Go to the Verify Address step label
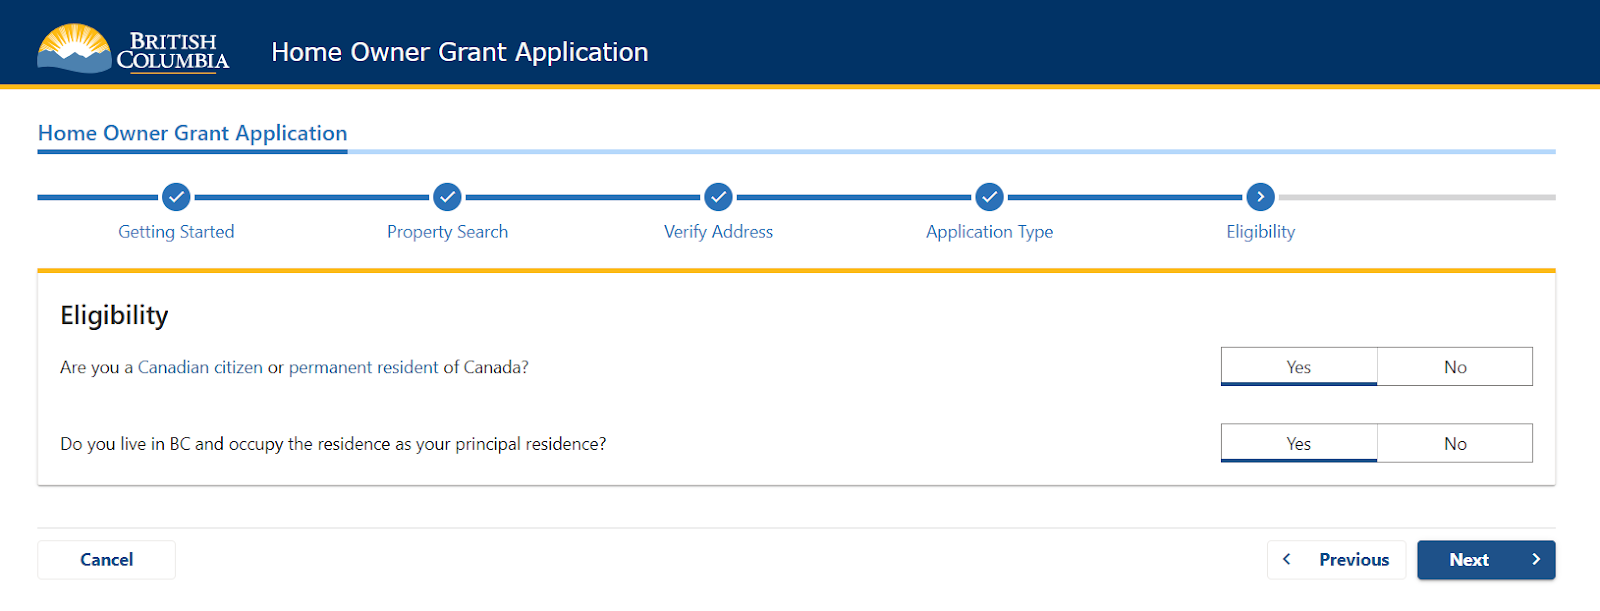This screenshot has height=611, width=1600. 718,232
